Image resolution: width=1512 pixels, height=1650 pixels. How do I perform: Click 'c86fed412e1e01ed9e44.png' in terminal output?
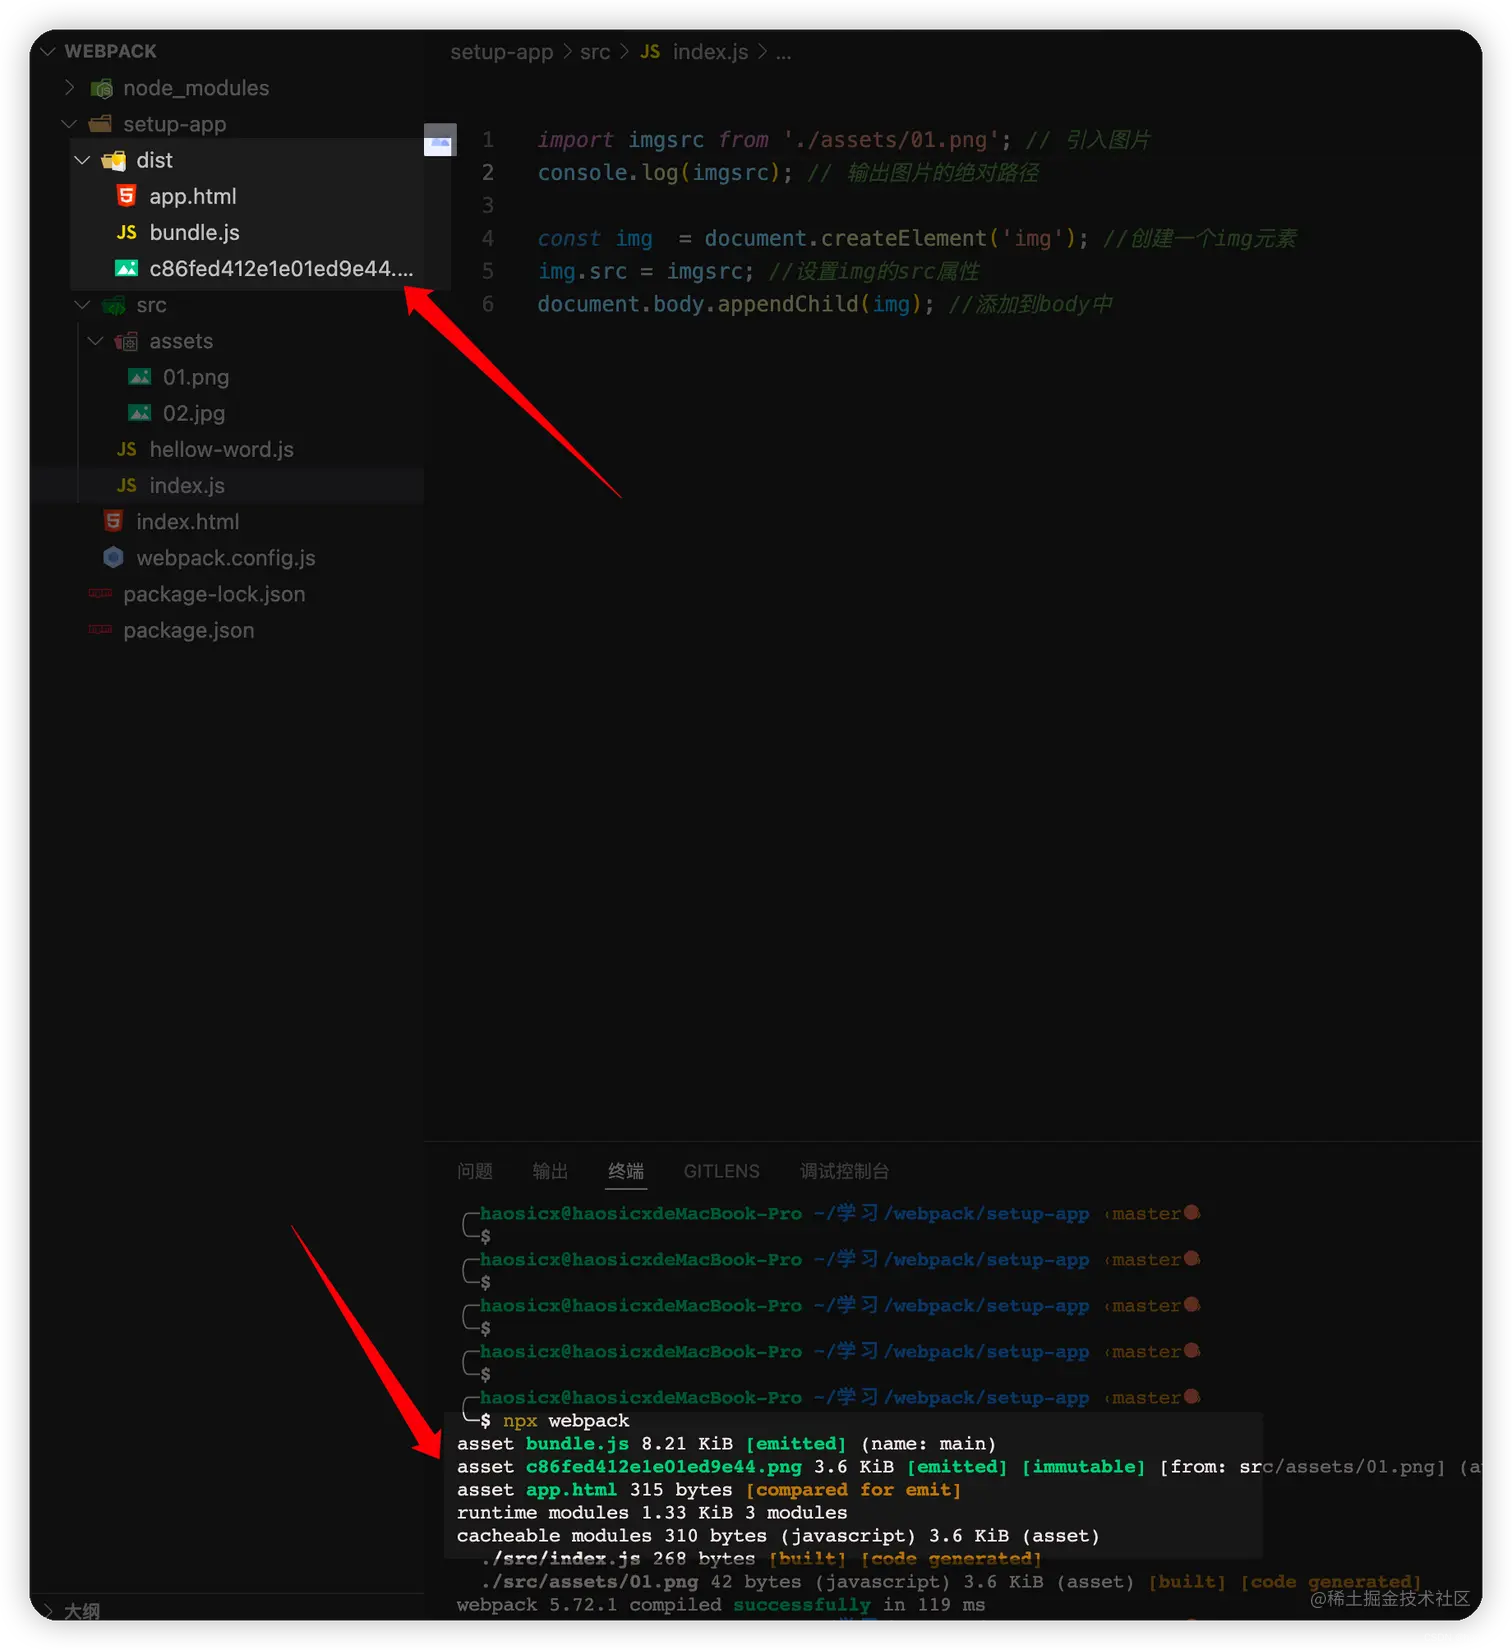point(663,1467)
